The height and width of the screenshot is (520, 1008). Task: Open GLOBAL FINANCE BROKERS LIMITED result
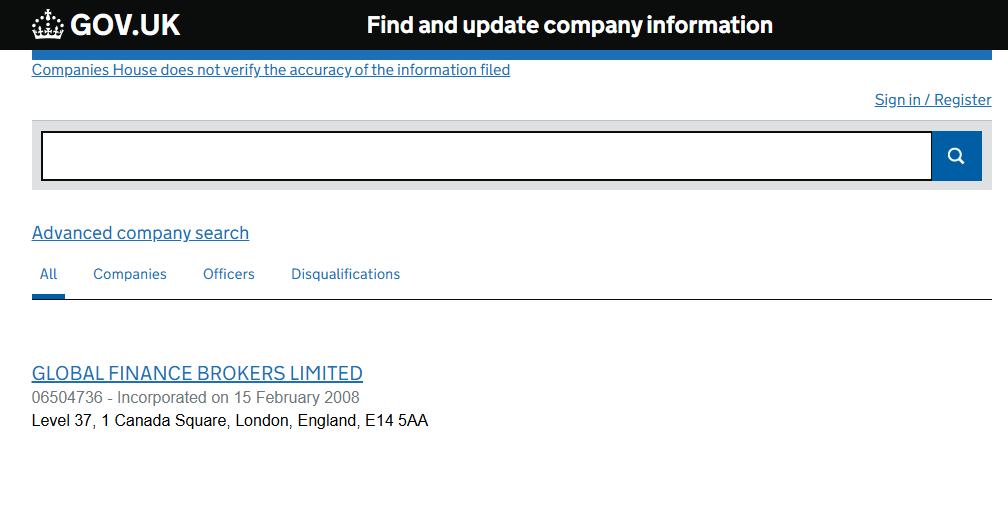(x=197, y=373)
